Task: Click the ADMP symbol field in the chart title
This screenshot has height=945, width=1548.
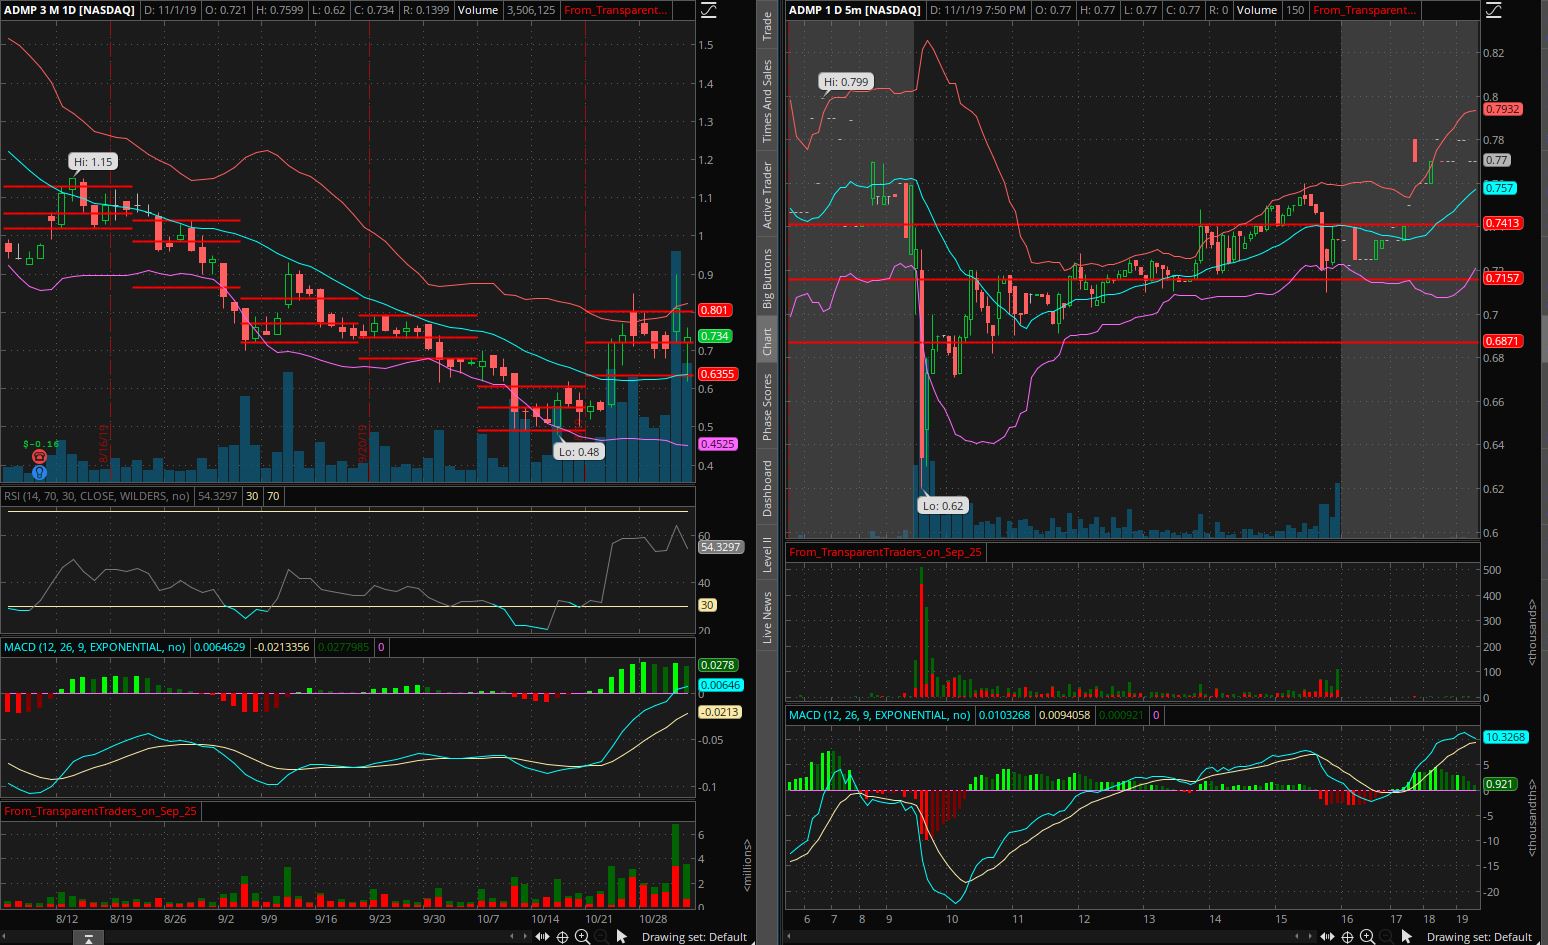Action: [20, 10]
